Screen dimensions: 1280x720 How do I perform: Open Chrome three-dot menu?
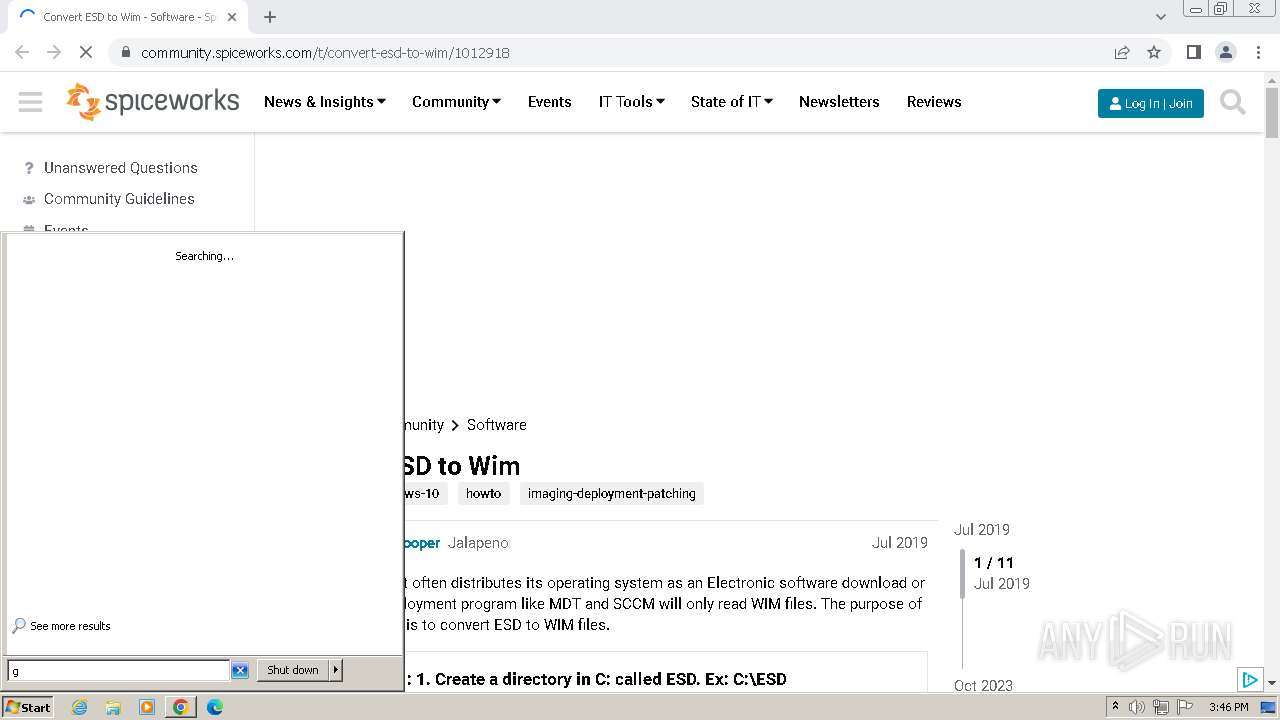coord(1257,52)
